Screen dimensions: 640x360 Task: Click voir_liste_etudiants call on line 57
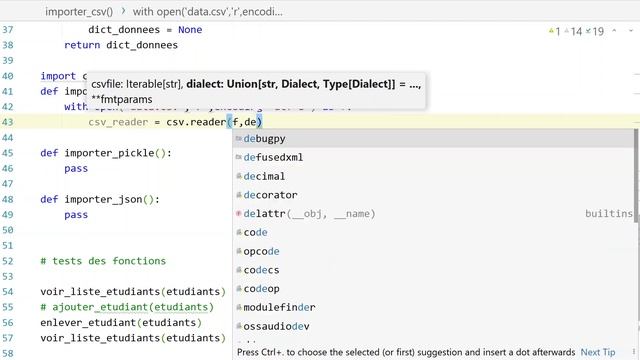point(133,338)
